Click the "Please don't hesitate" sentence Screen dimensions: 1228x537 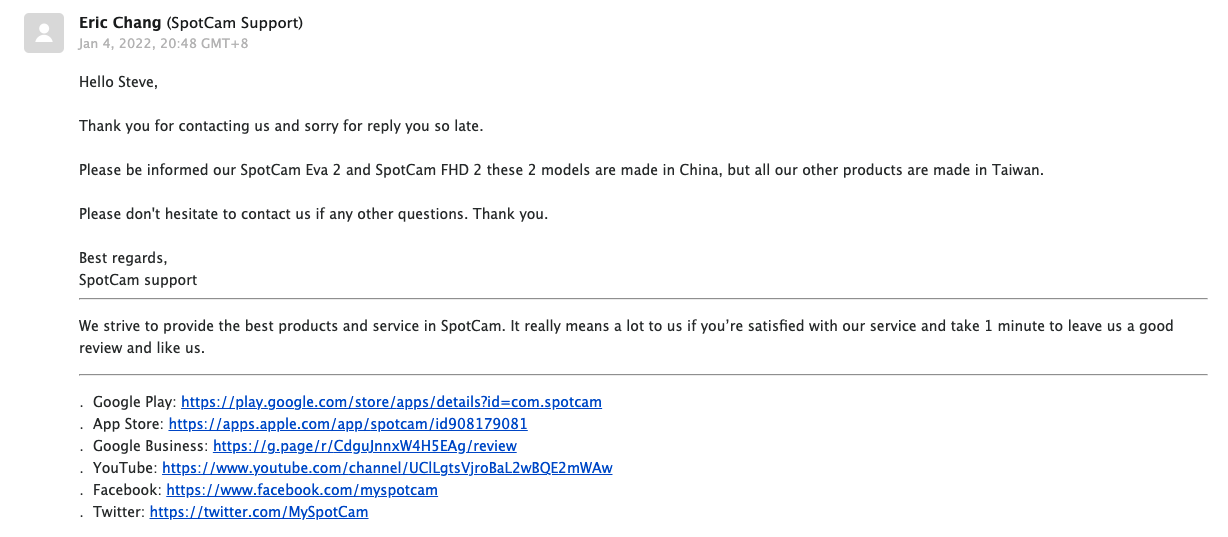tap(313, 214)
